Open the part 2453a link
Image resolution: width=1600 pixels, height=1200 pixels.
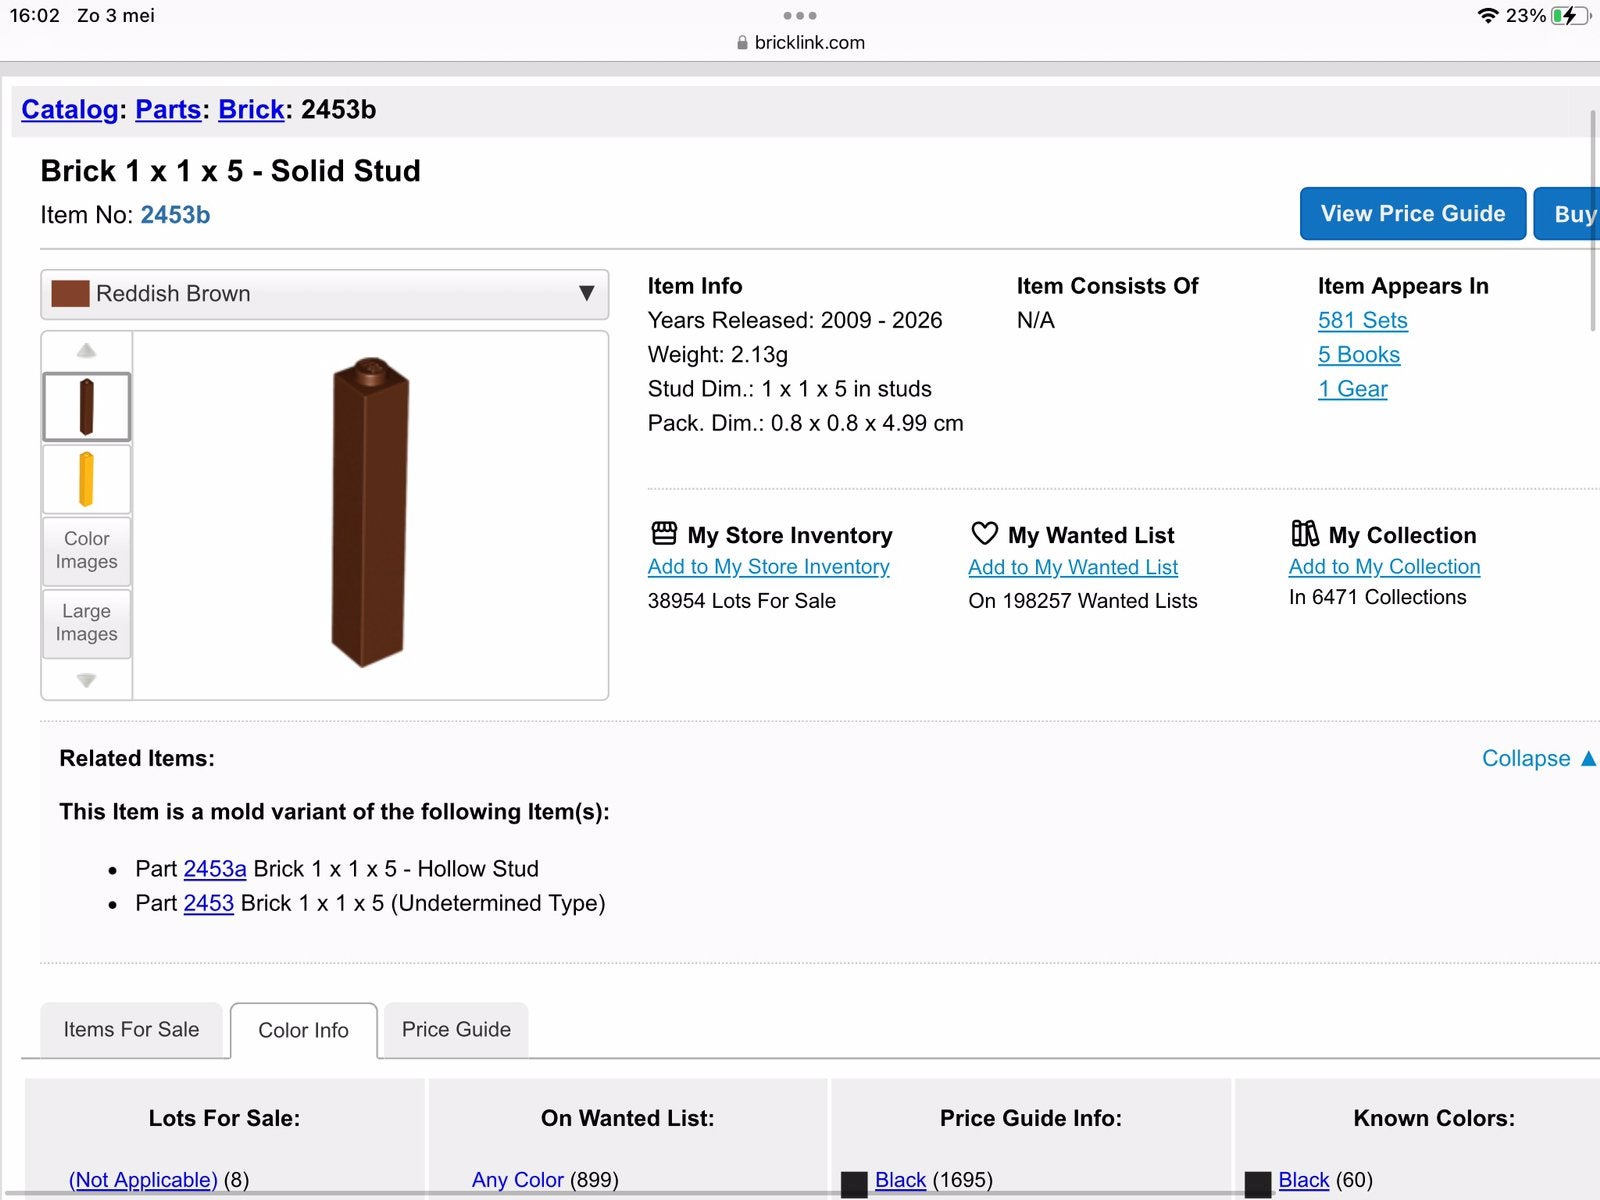(x=215, y=869)
